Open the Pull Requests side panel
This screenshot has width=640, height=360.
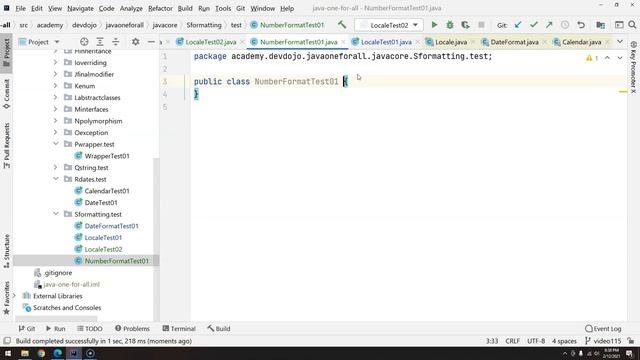point(7,146)
